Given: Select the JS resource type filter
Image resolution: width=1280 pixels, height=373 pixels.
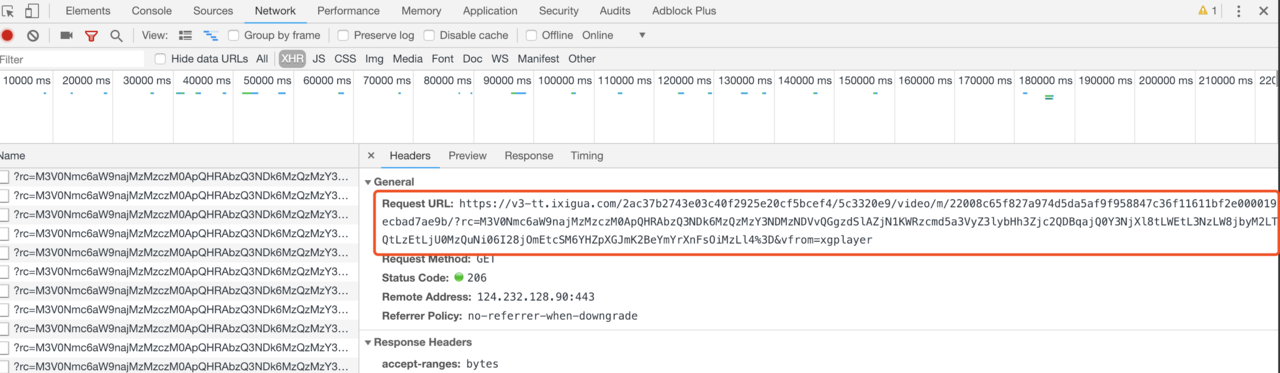Looking at the screenshot, I should [x=319, y=59].
